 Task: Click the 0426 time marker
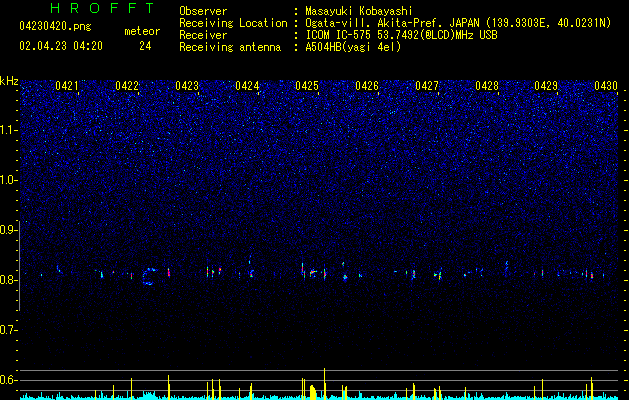(x=367, y=86)
